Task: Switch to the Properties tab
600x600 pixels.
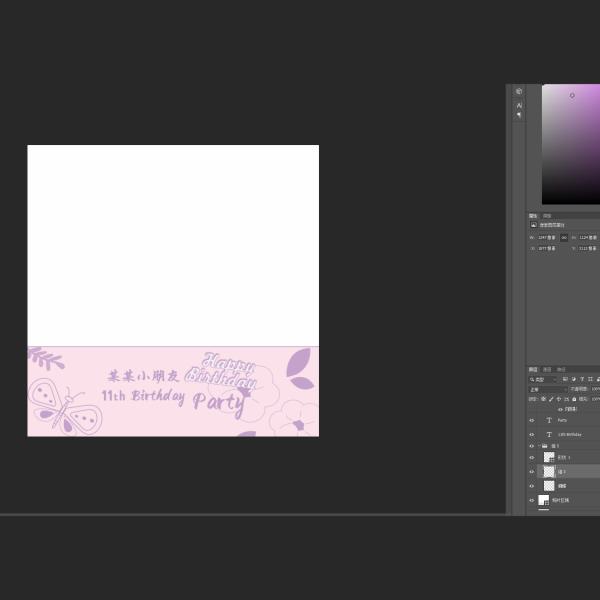Action: [x=533, y=215]
